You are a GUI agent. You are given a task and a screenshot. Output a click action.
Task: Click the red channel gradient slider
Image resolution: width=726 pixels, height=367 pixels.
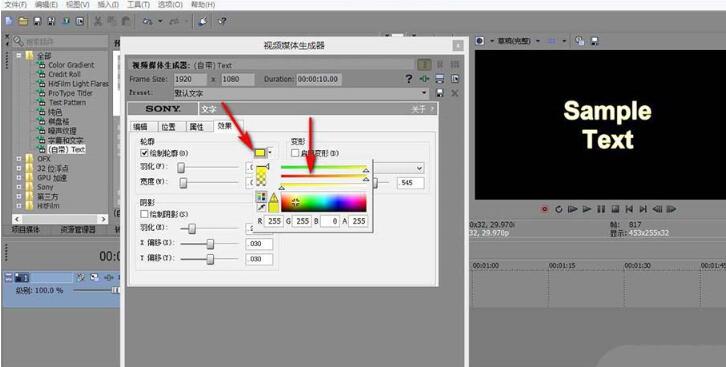pyautogui.click(x=324, y=176)
